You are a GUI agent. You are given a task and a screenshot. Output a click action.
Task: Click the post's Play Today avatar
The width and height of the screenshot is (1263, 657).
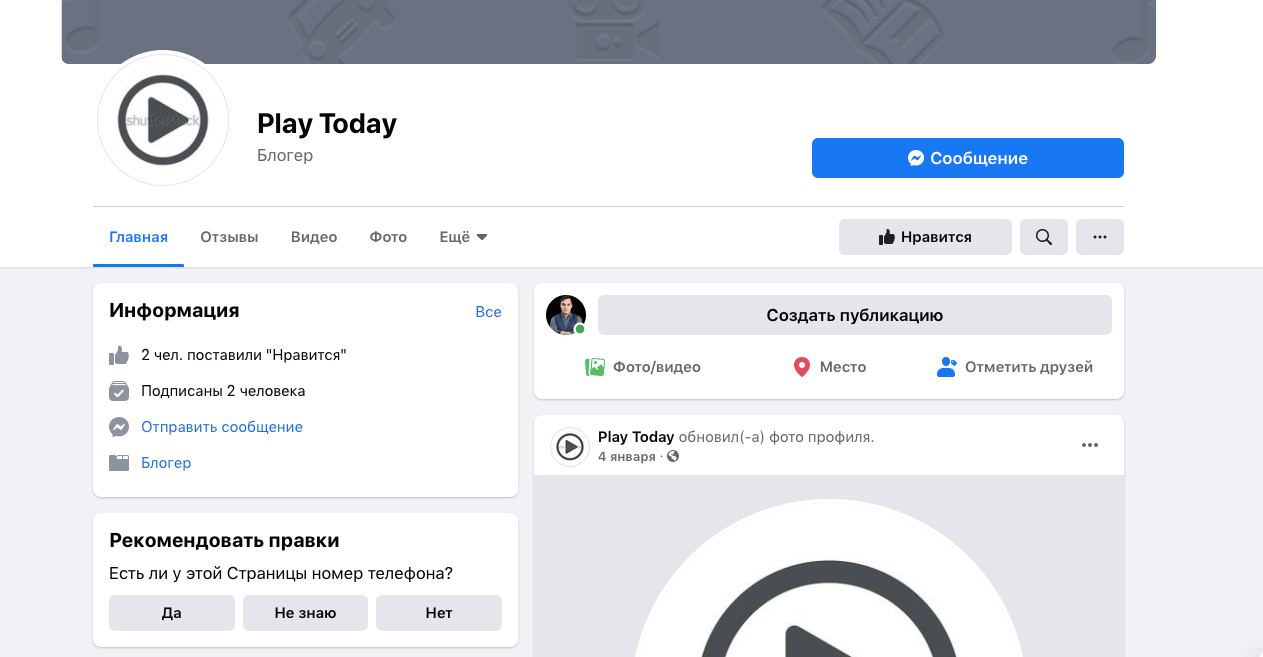570,447
